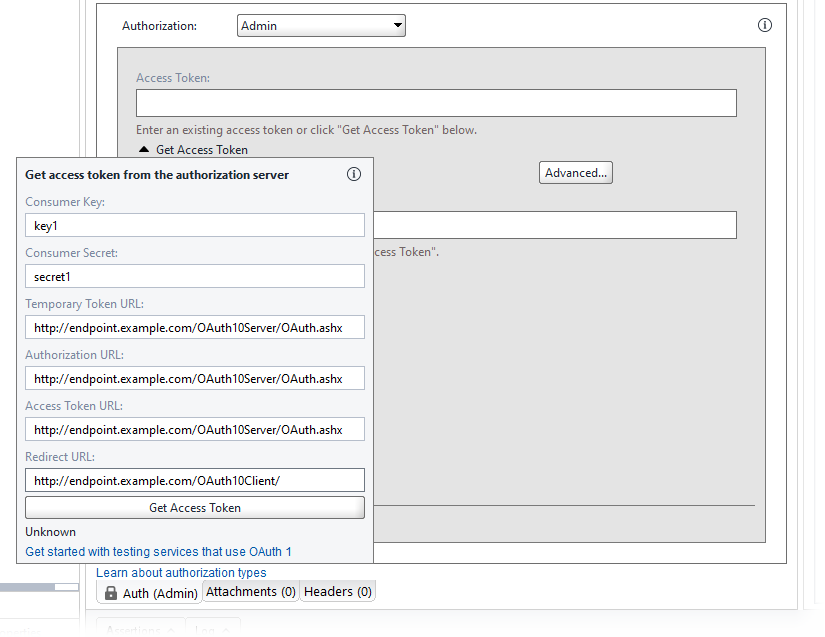
Task: Click the Temporary Token URL field
Action: [x=194, y=326]
